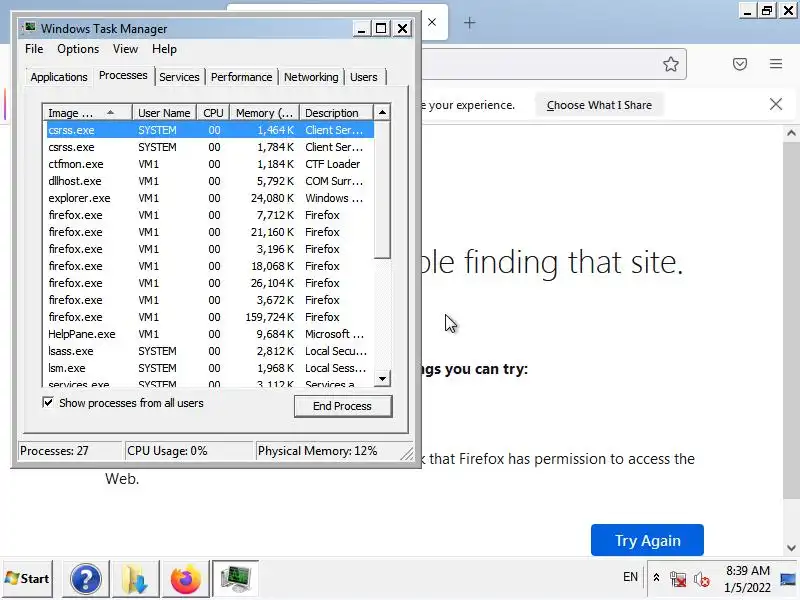Click process list scroll down arrow
The image size is (800, 600).
coord(382,379)
